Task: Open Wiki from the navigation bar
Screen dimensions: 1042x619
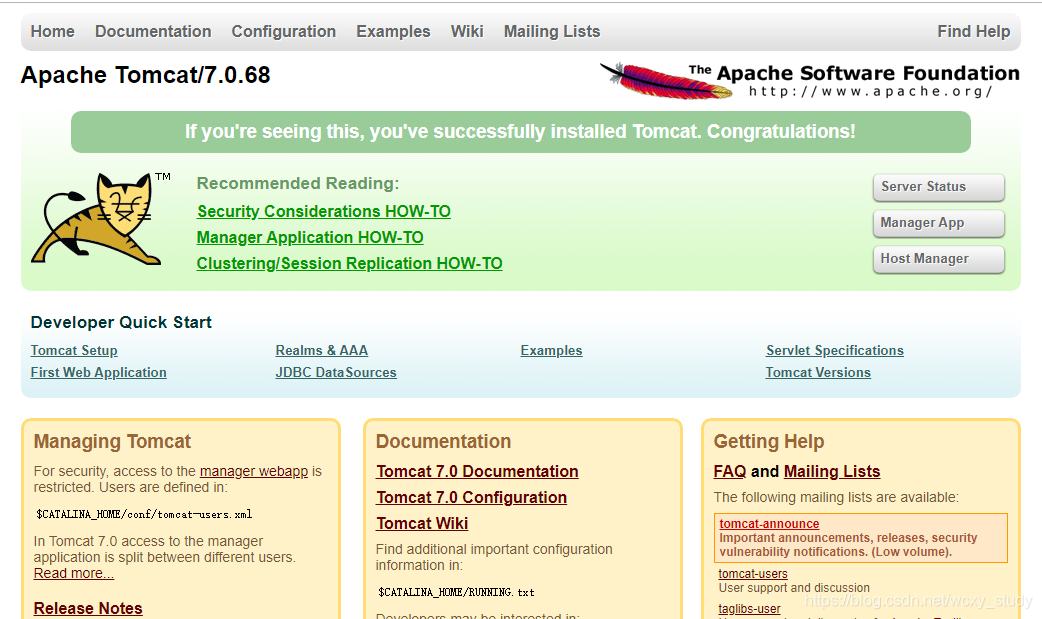Action: (467, 31)
